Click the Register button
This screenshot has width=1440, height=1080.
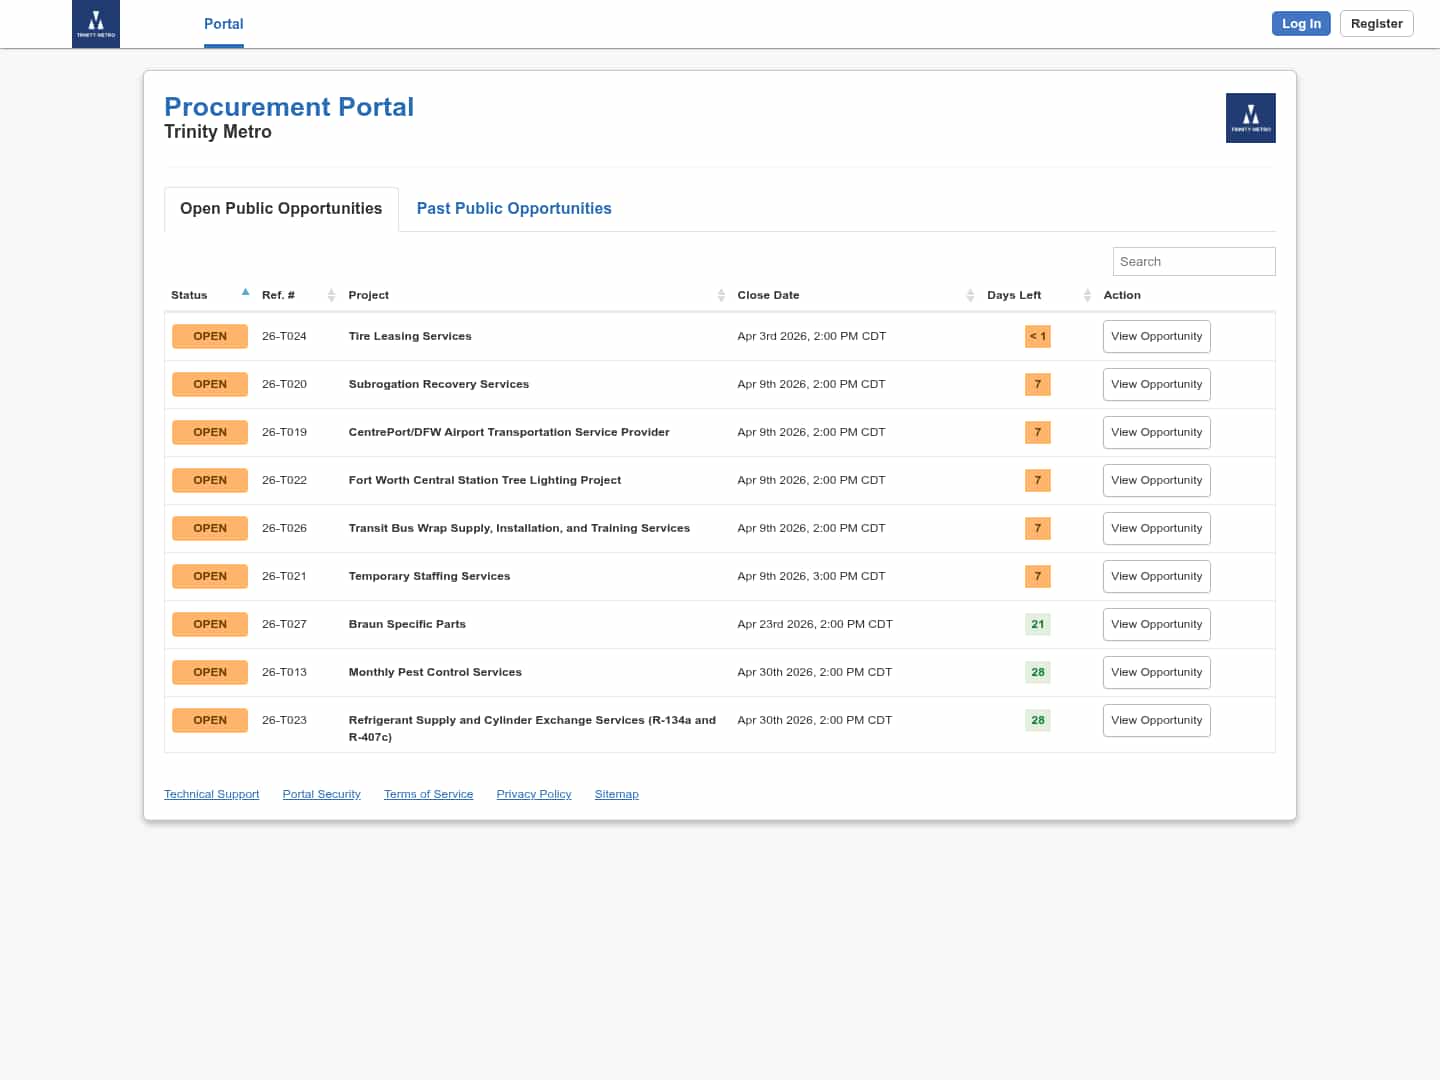click(1376, 24)
